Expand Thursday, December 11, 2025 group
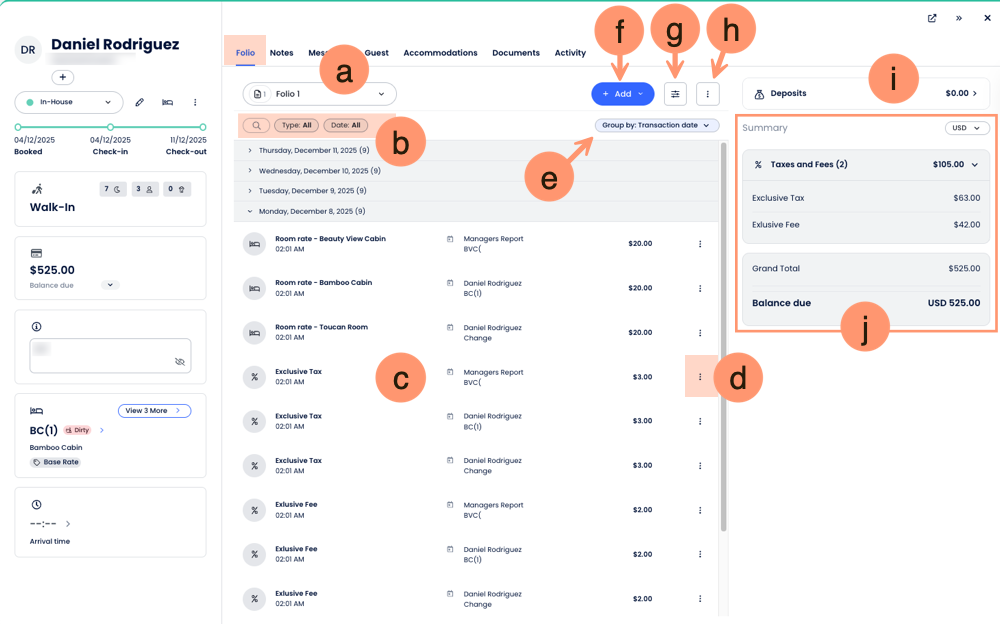The image size is (1000, 624). coord(250,150)
